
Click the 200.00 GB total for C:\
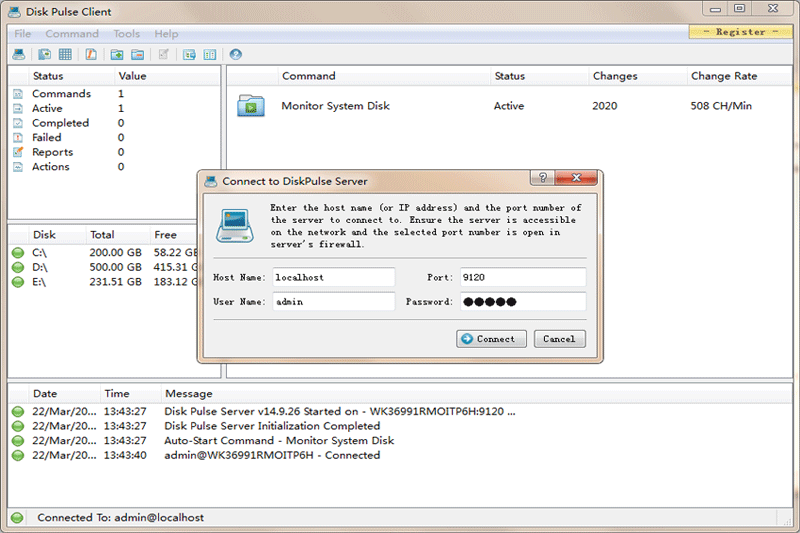coord(115,252)
